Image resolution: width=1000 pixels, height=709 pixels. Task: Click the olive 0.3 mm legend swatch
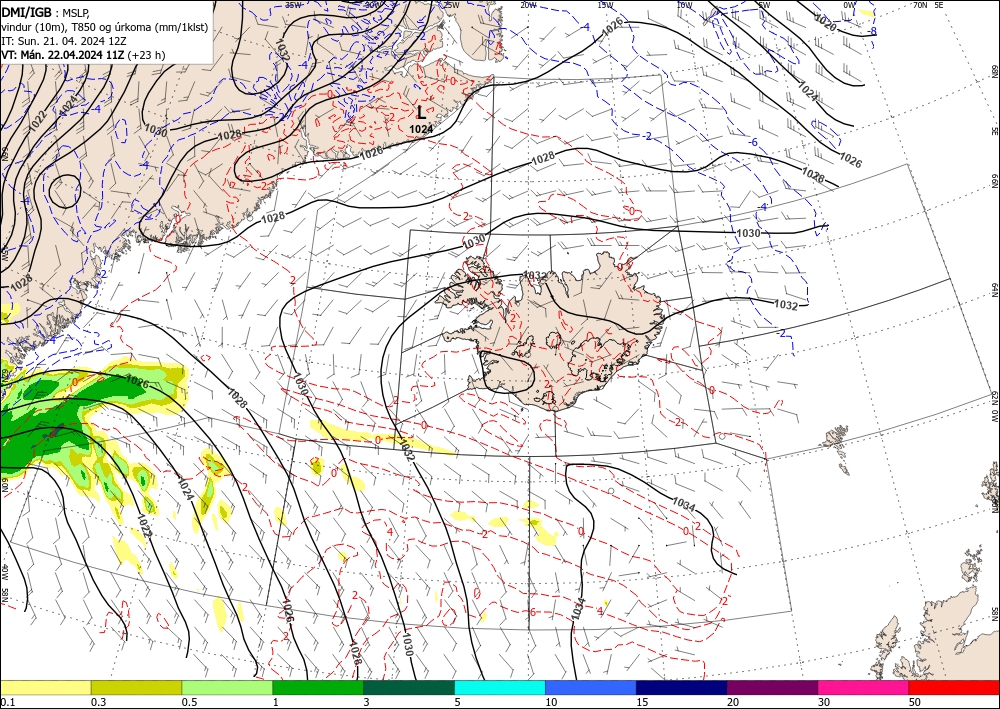click(x=136, y=687)
